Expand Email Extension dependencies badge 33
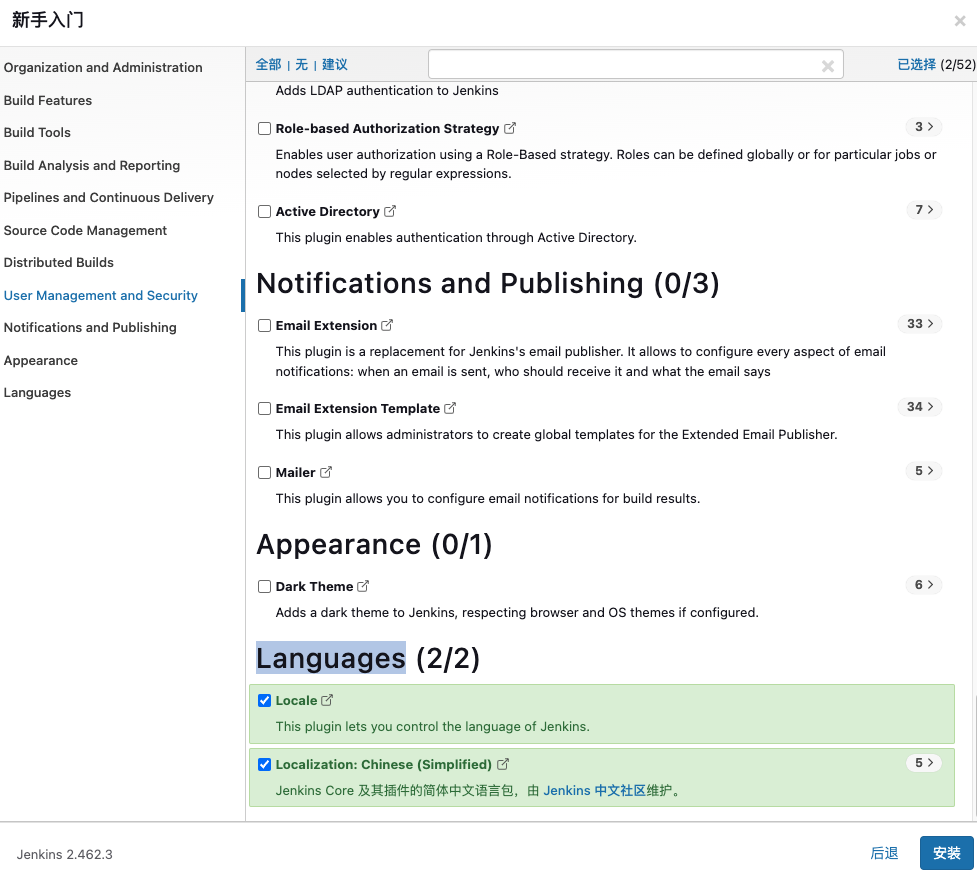The height and width of the screenshot is (878, 977). tap(920, 324)
